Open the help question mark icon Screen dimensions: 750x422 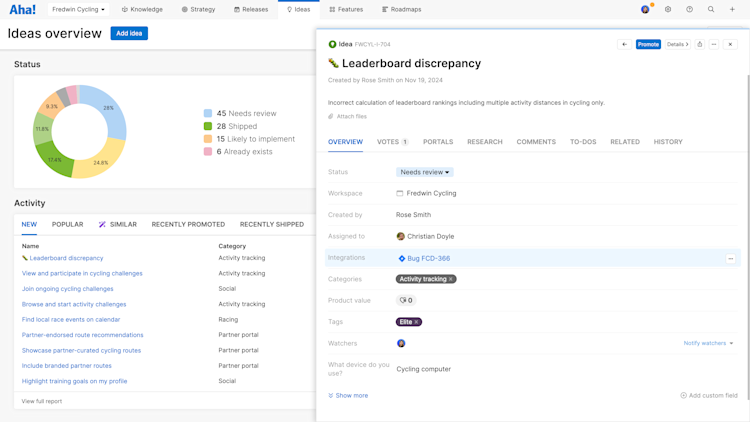coord(689,9)
